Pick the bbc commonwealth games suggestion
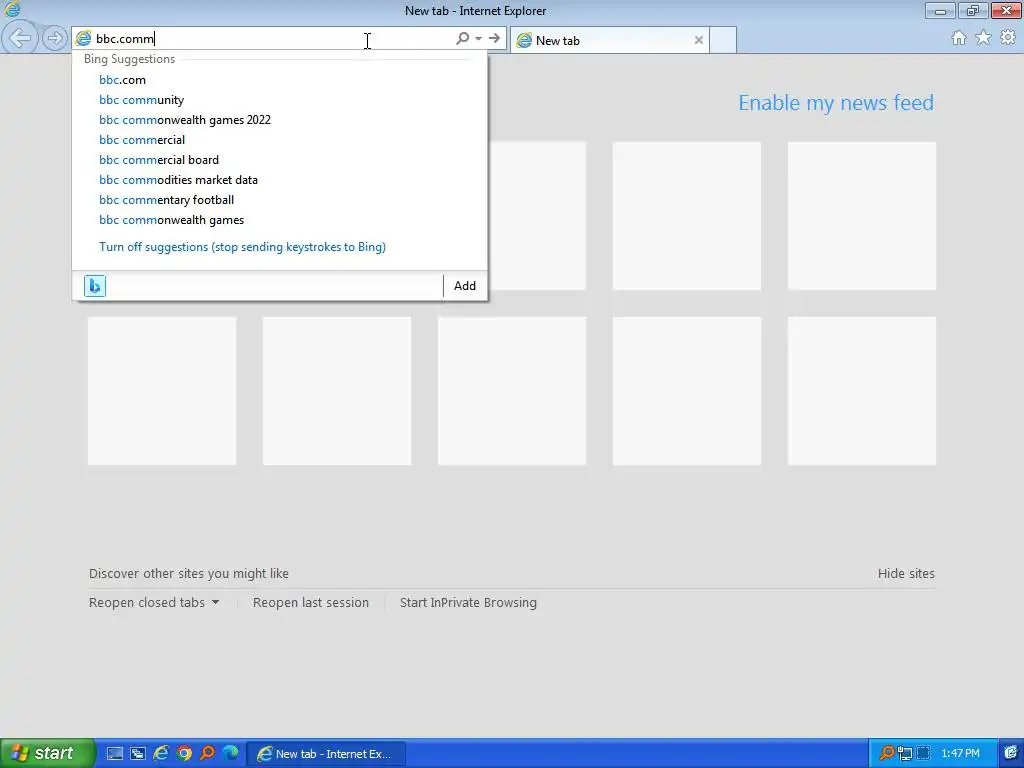The width and height of the screenshot is (1024, 768). pyautogui.click(x=280, y=220)
